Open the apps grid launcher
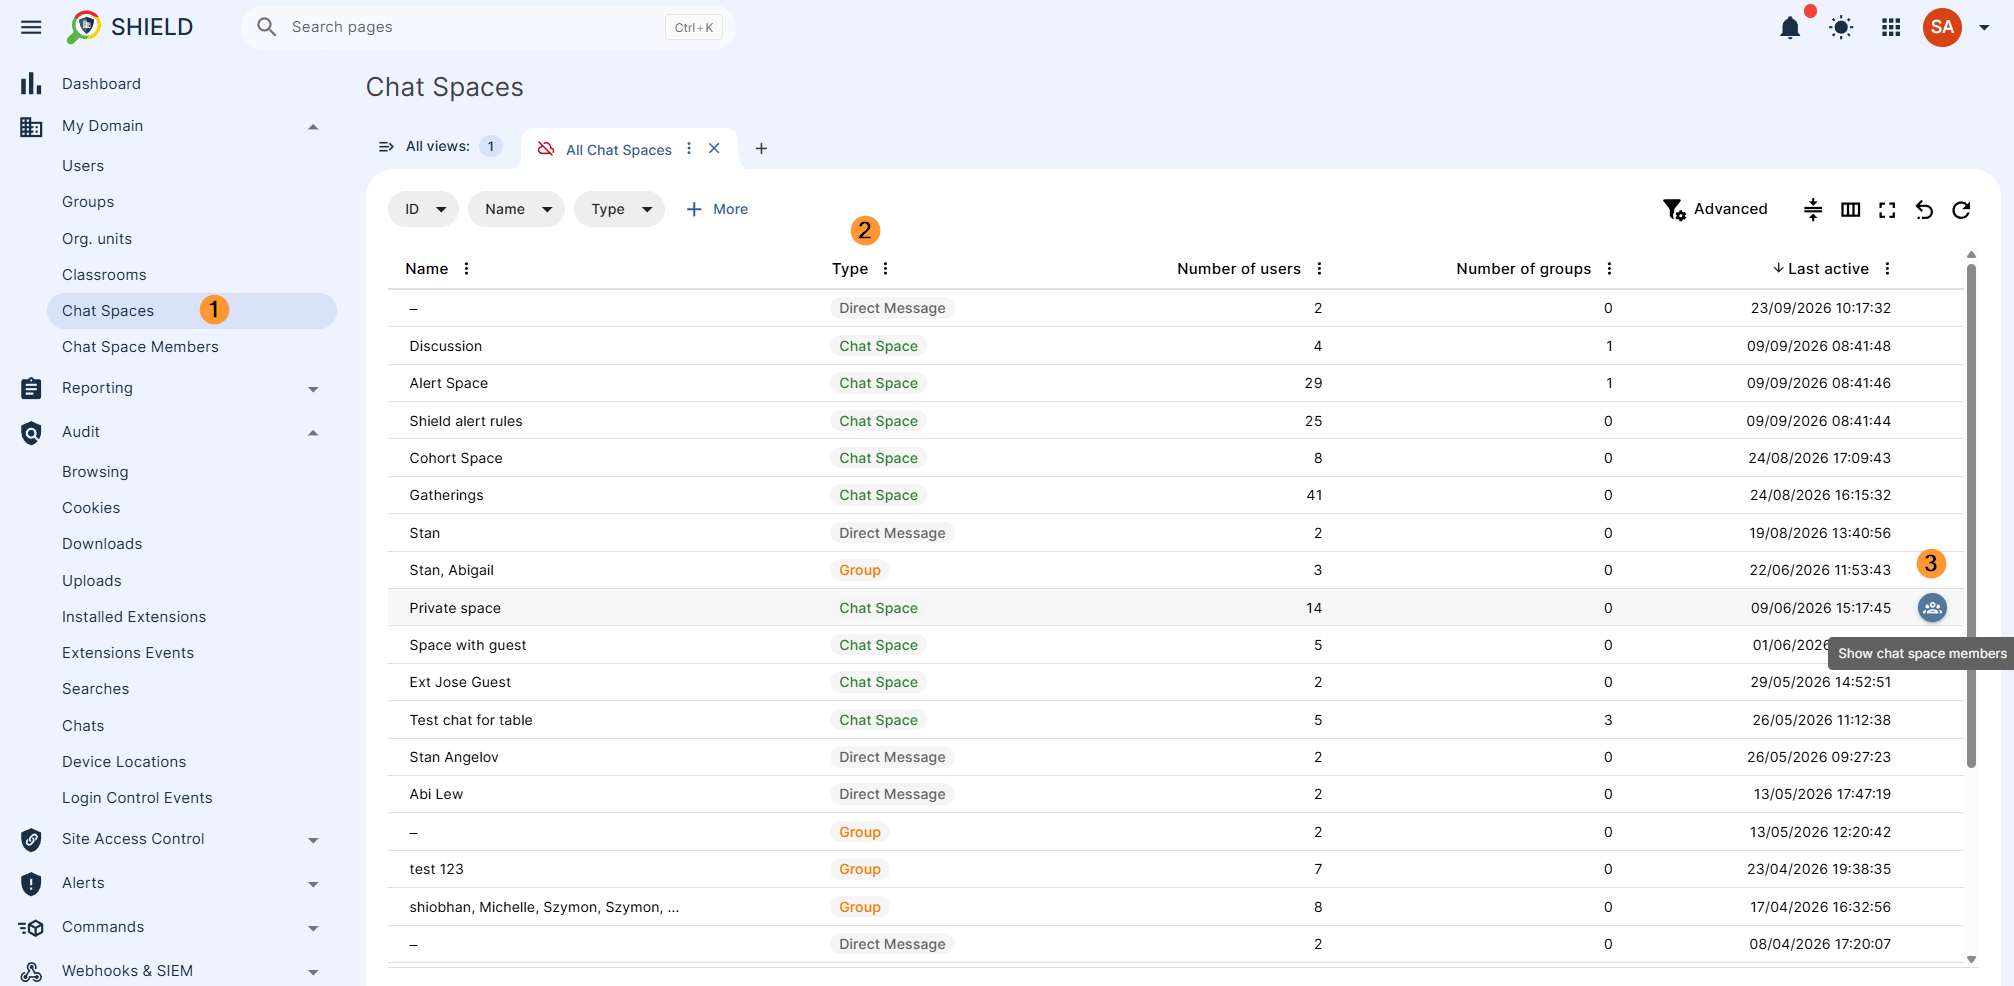 [1891, 27]
